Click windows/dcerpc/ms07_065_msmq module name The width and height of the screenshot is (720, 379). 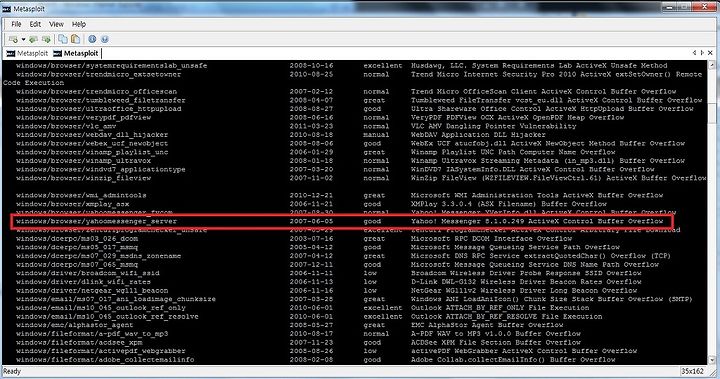click(x=77, y=265)
